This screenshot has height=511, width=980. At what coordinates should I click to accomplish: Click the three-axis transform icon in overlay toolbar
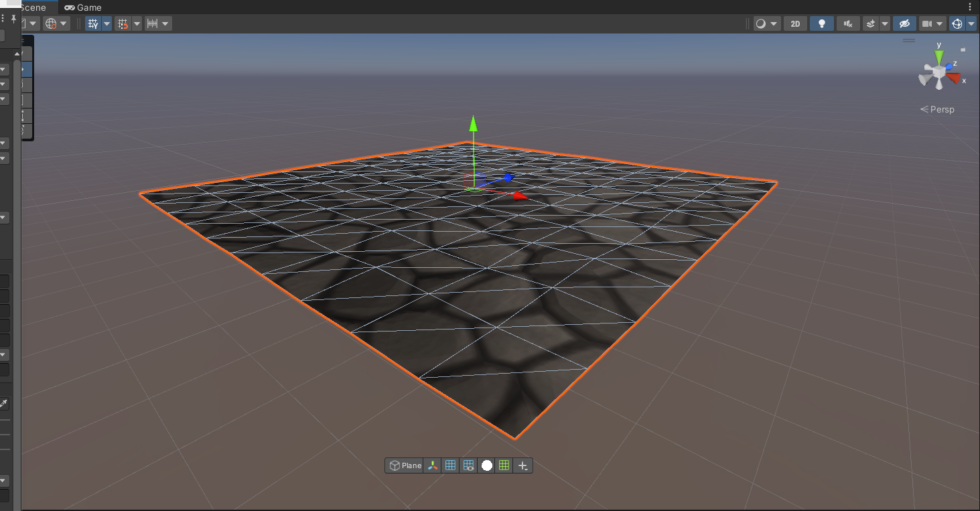tap(432, 465)
